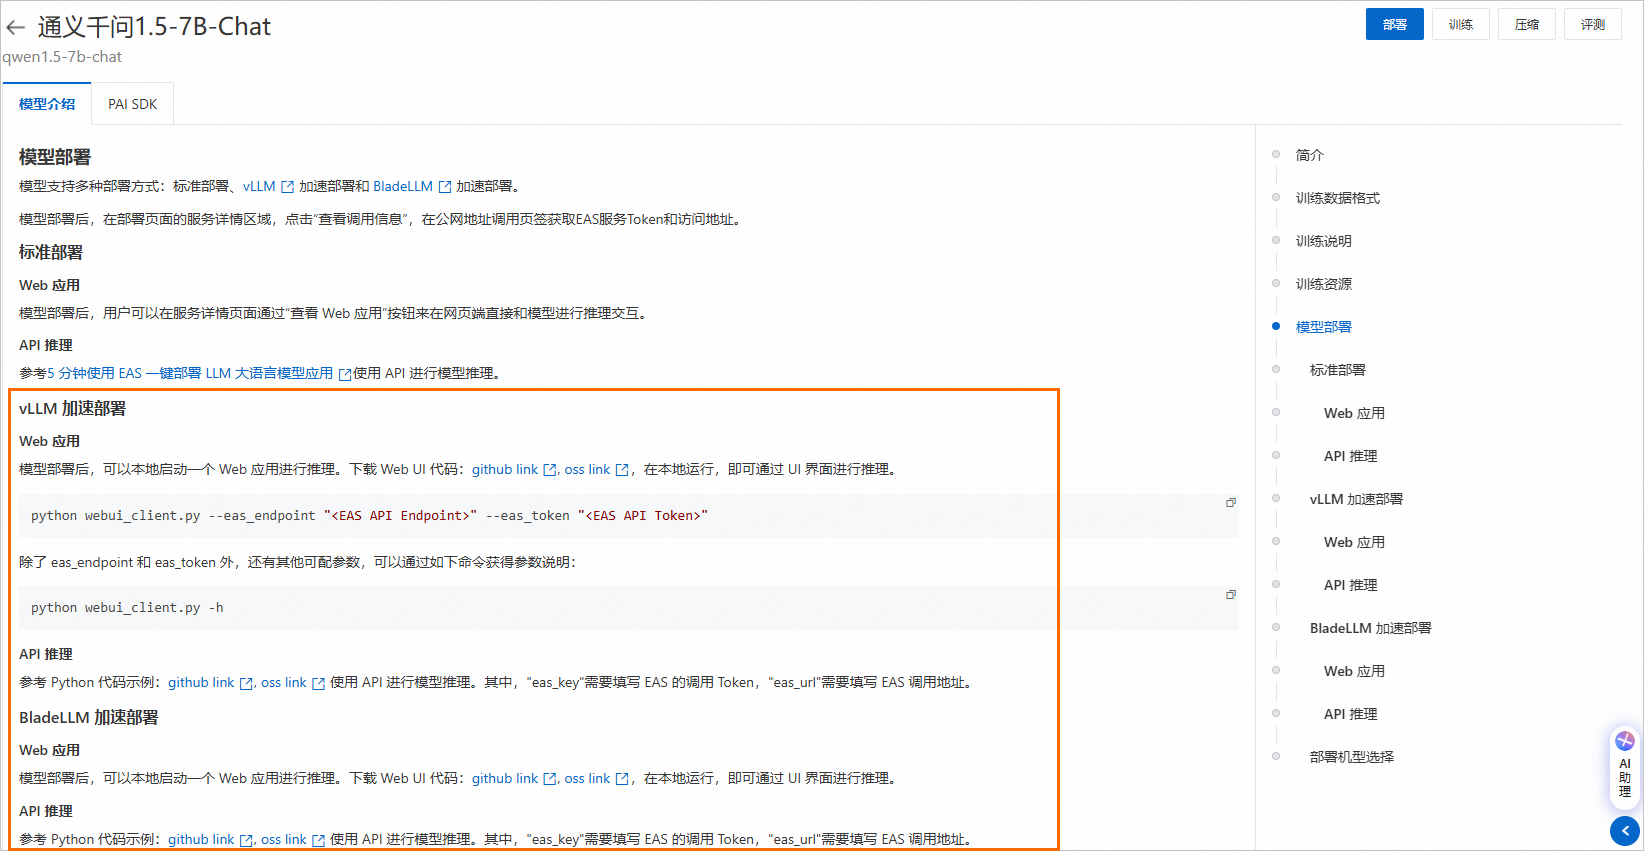Switch to the PAI SDK tab
The image size is (1644, 851).
point(133,104)
